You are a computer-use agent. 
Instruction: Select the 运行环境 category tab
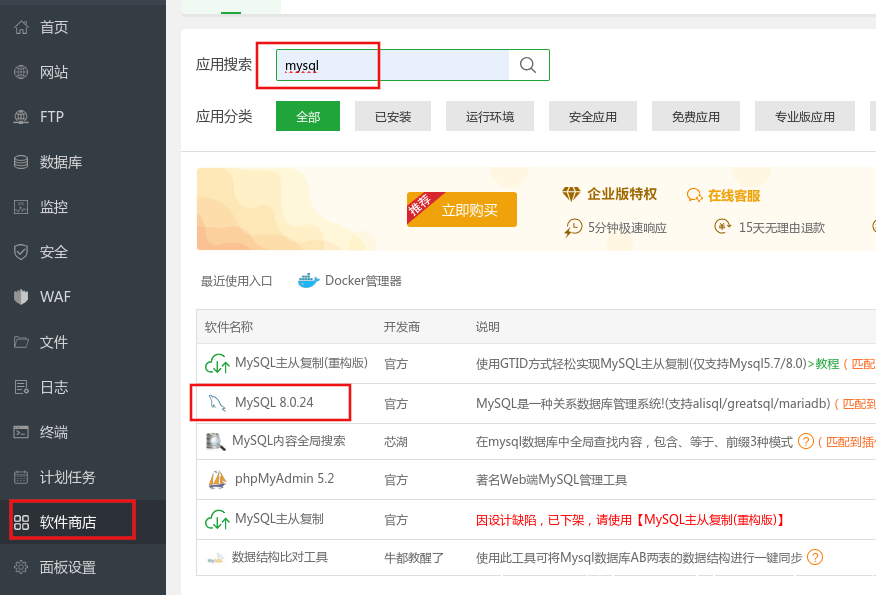pos(490,116)
